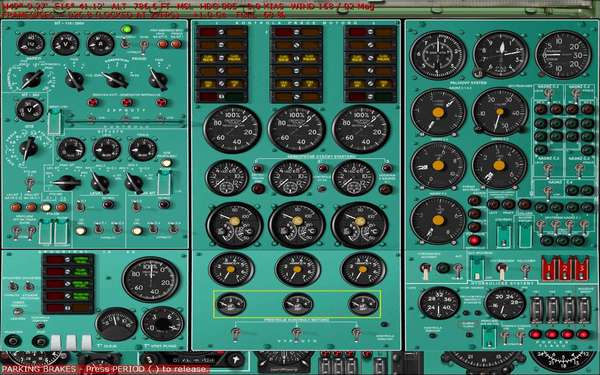Flip last of four black rocker switches in hydraulics section
The width and height of the screenshot is (600, 375).
(584, 309)
